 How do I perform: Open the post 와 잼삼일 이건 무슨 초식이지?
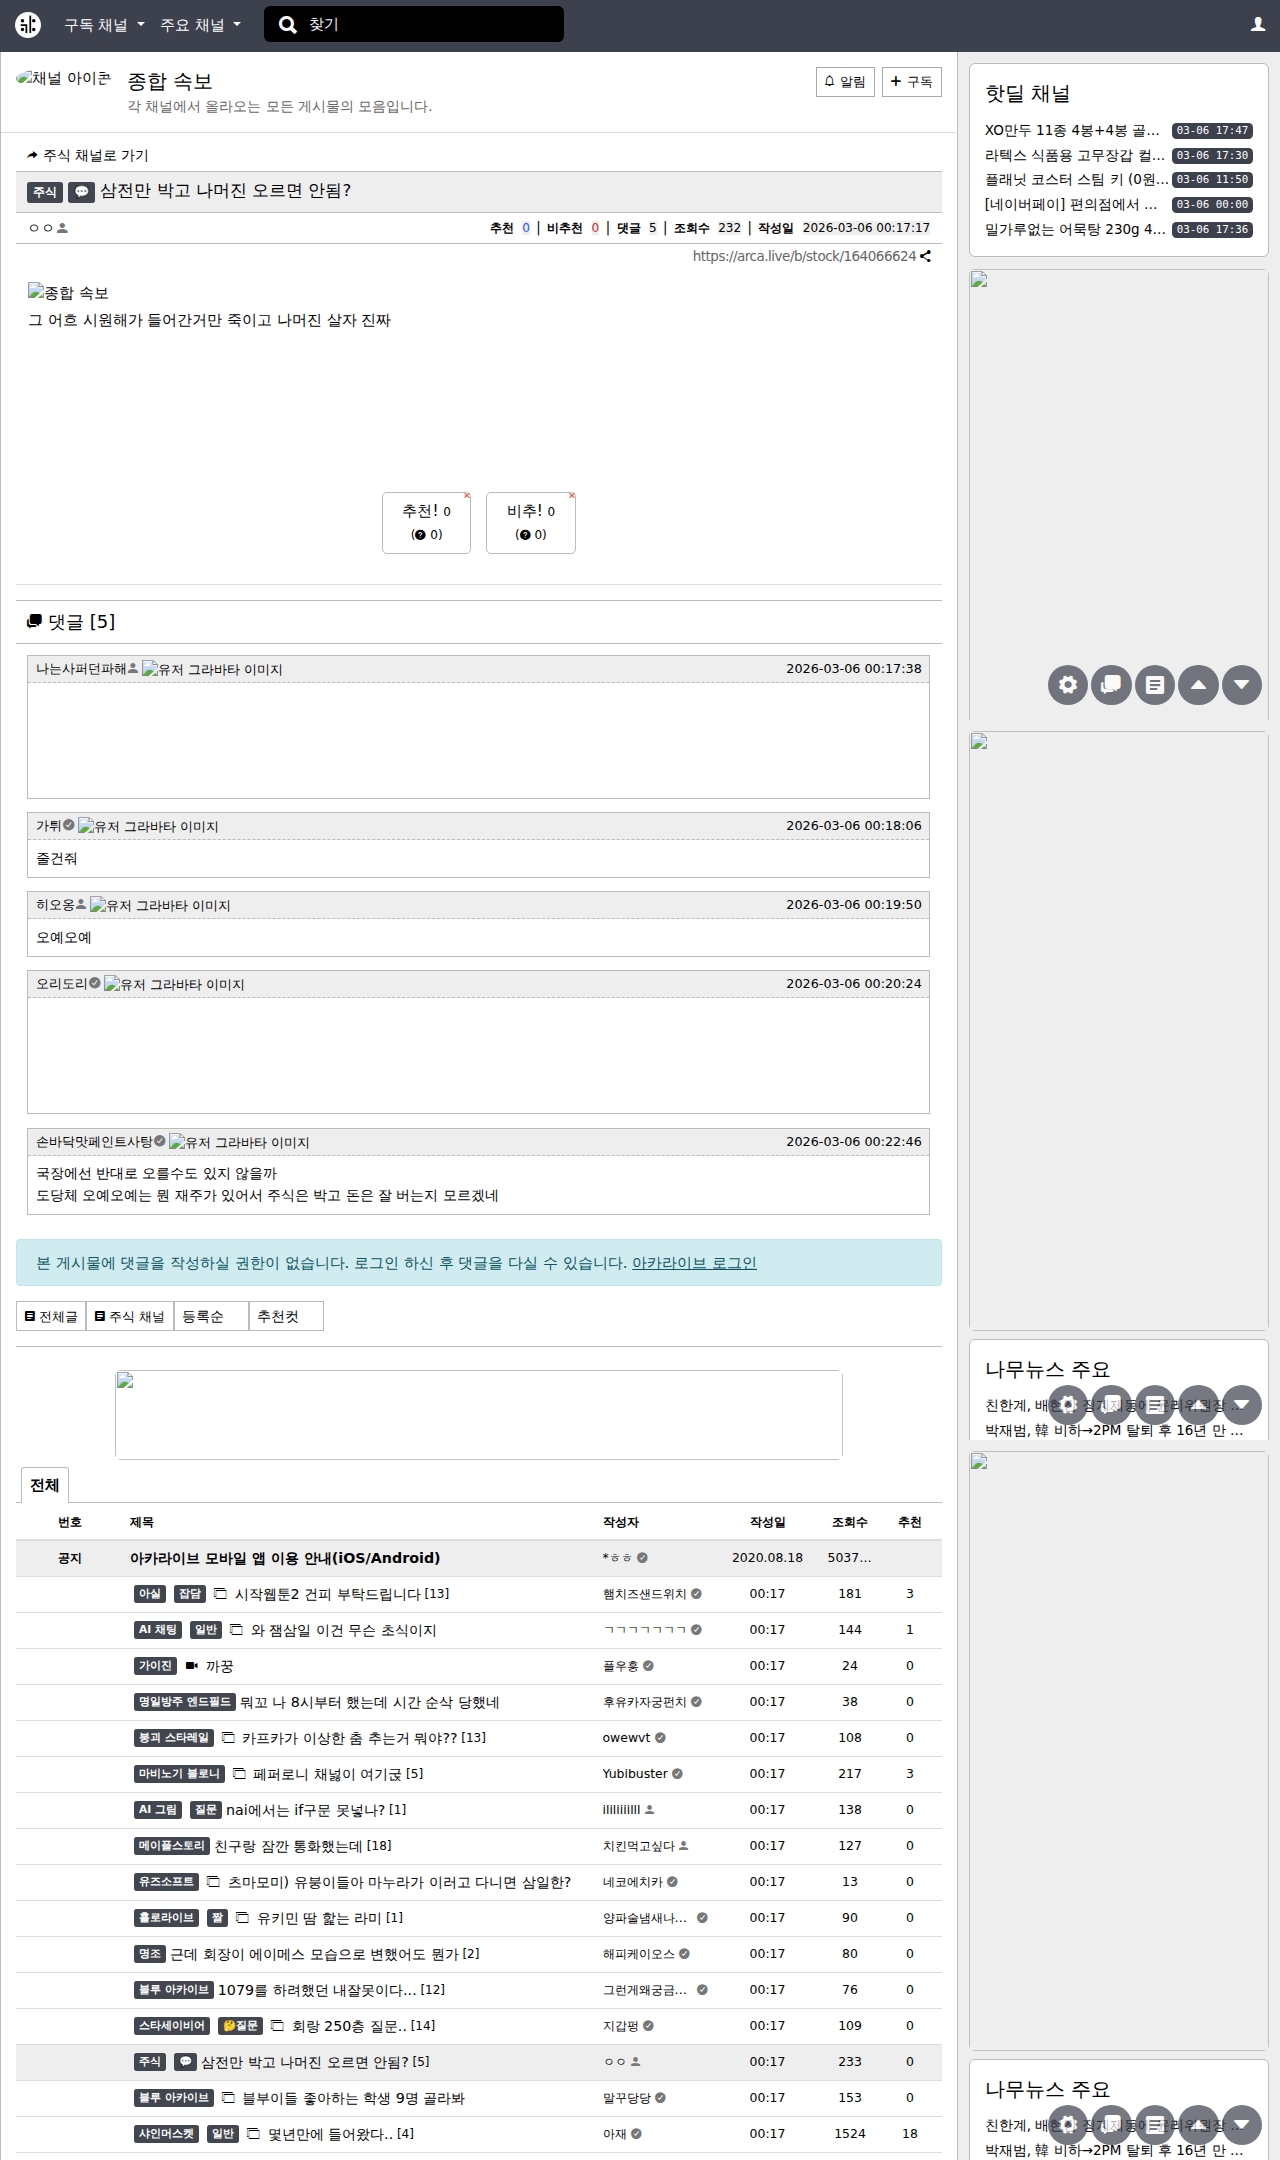click(343, 1630)
